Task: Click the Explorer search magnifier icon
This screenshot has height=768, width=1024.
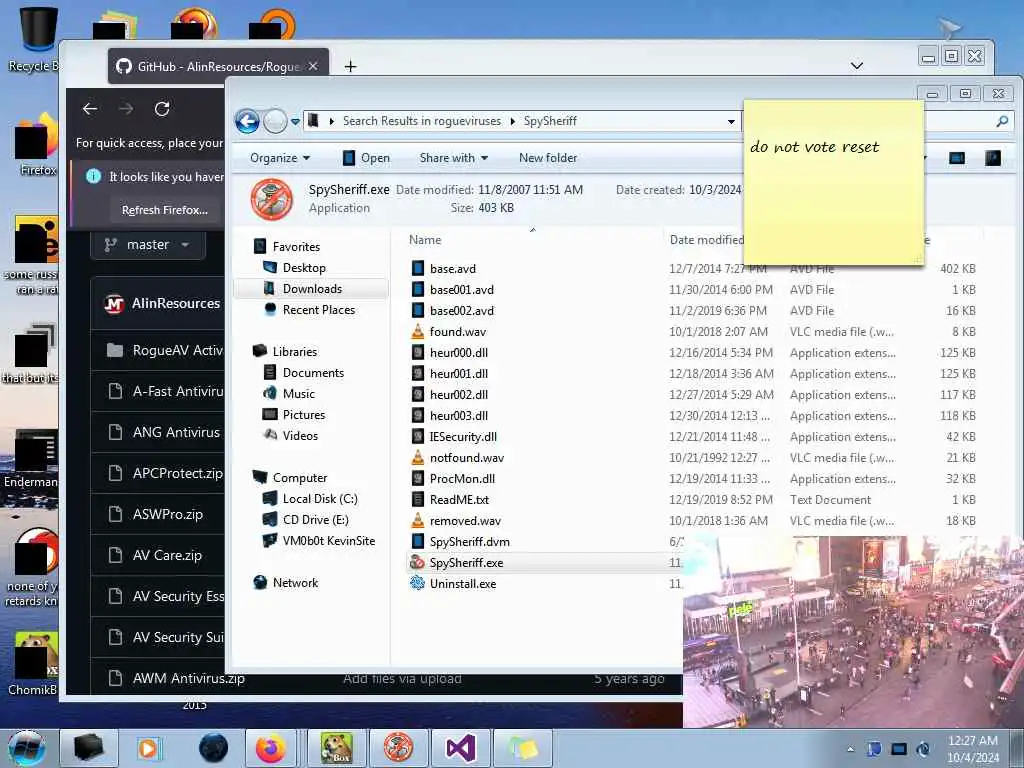Action: point(1002,121)
